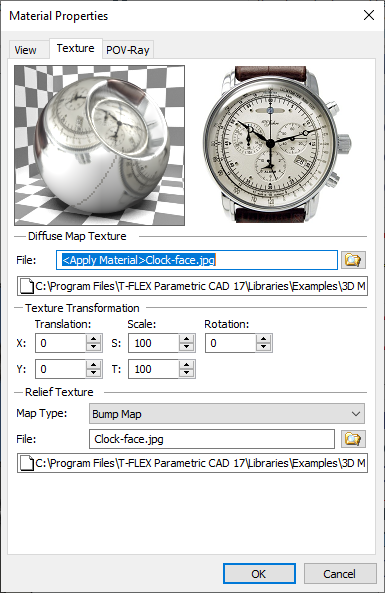Click the Scale T input field
385x593 pixels.
(154, 369)
